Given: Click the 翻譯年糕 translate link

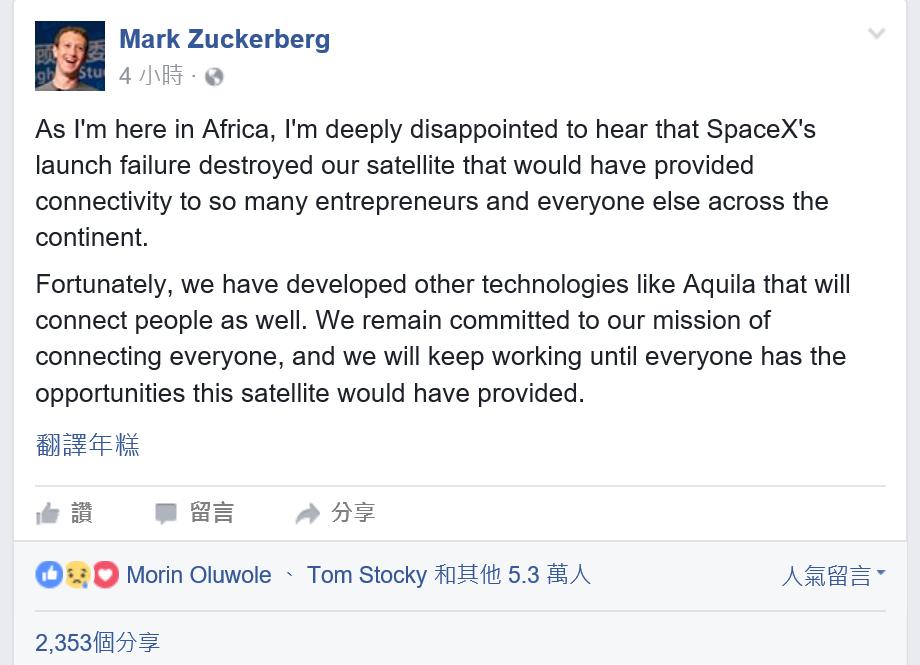Looking at the screenshot, I should (87, 445).
